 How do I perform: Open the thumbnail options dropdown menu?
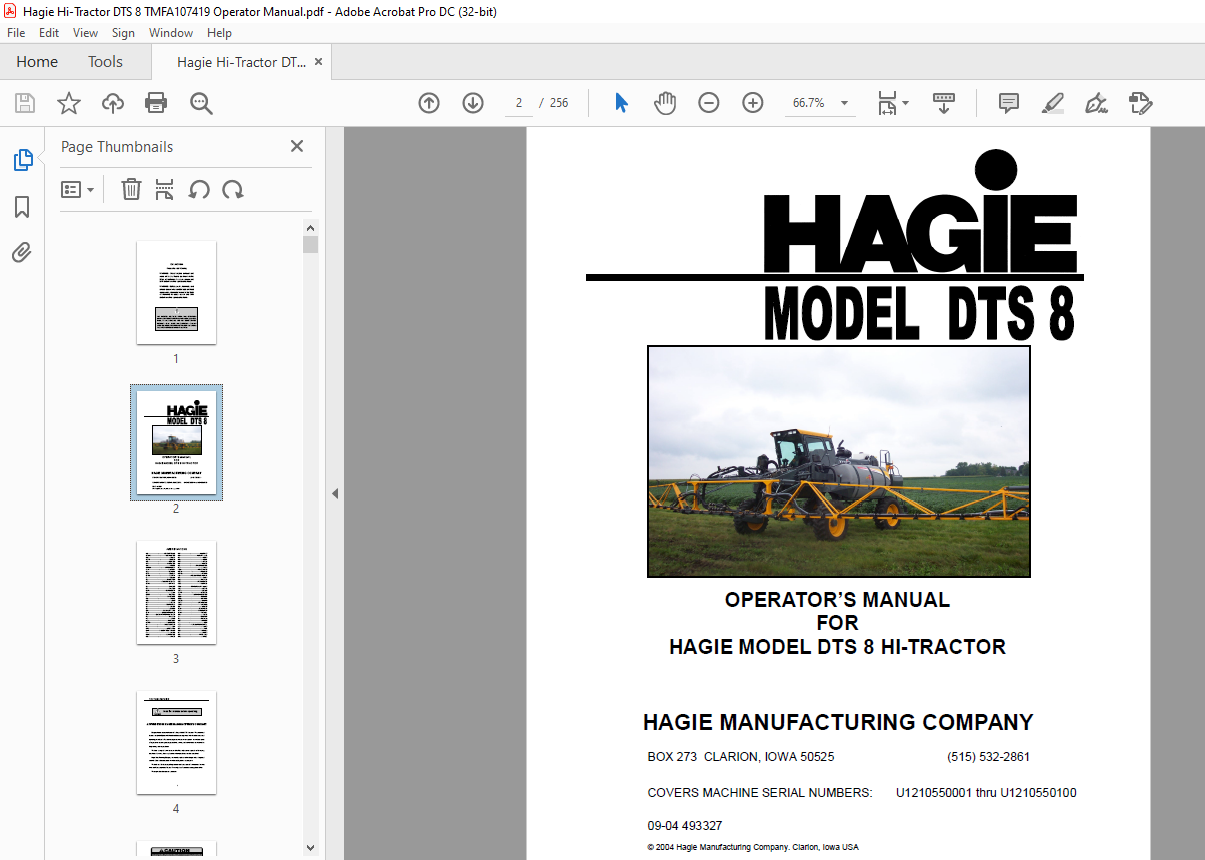pyautogui.click(x=78, y=190)
